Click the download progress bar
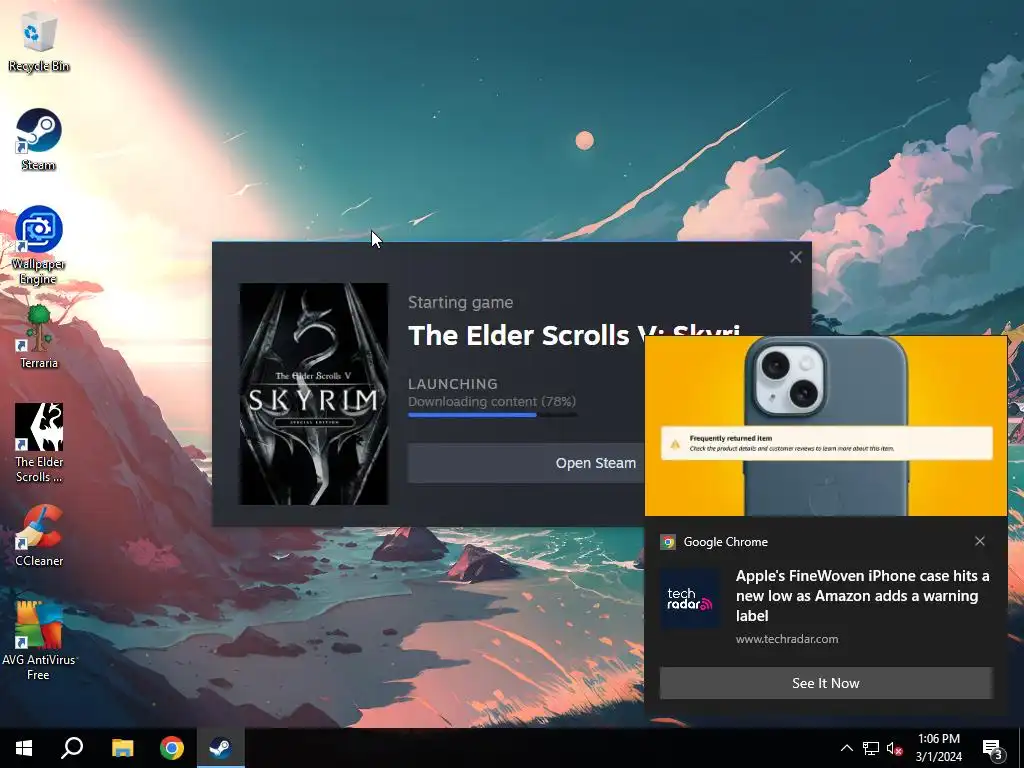Viewport: 1024px width, 768px height. tap(492, 415)
